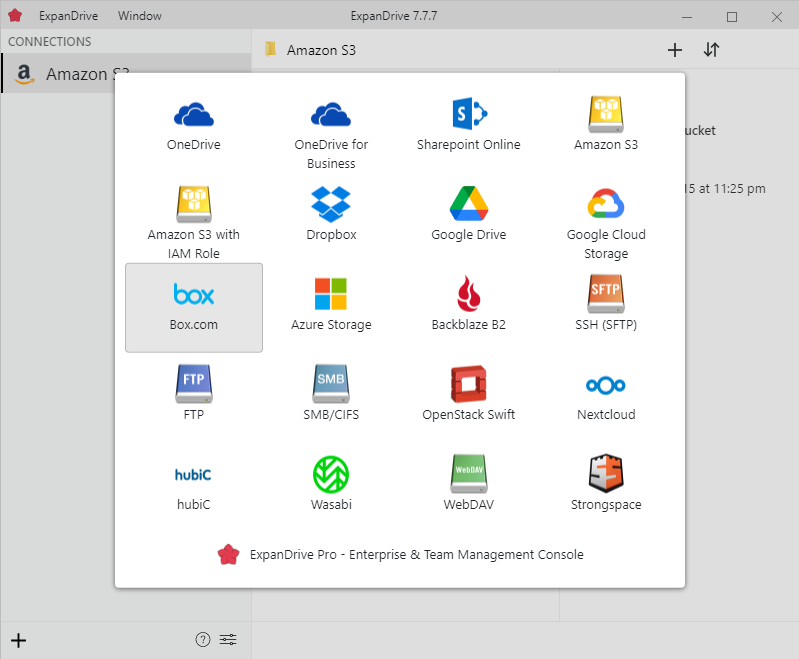Select Amazon S3 with IAM Role
Screen dimensions: 799x659
[193, 204]
